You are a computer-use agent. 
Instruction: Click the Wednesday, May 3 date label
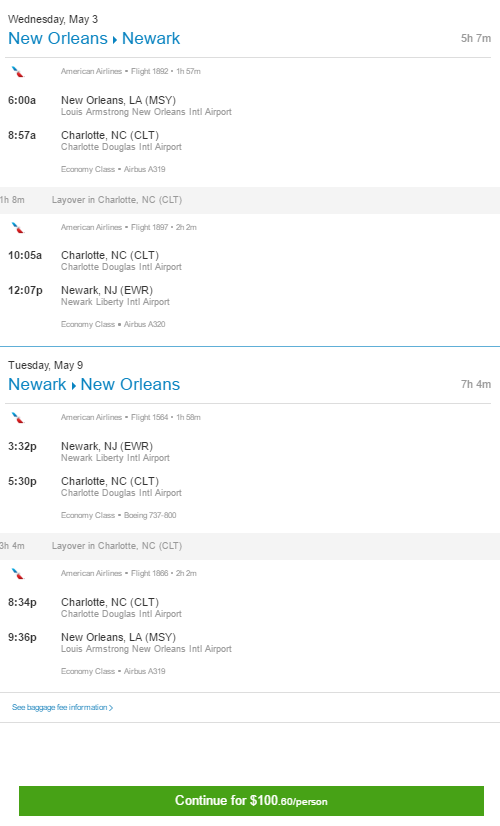click(53, 19)
